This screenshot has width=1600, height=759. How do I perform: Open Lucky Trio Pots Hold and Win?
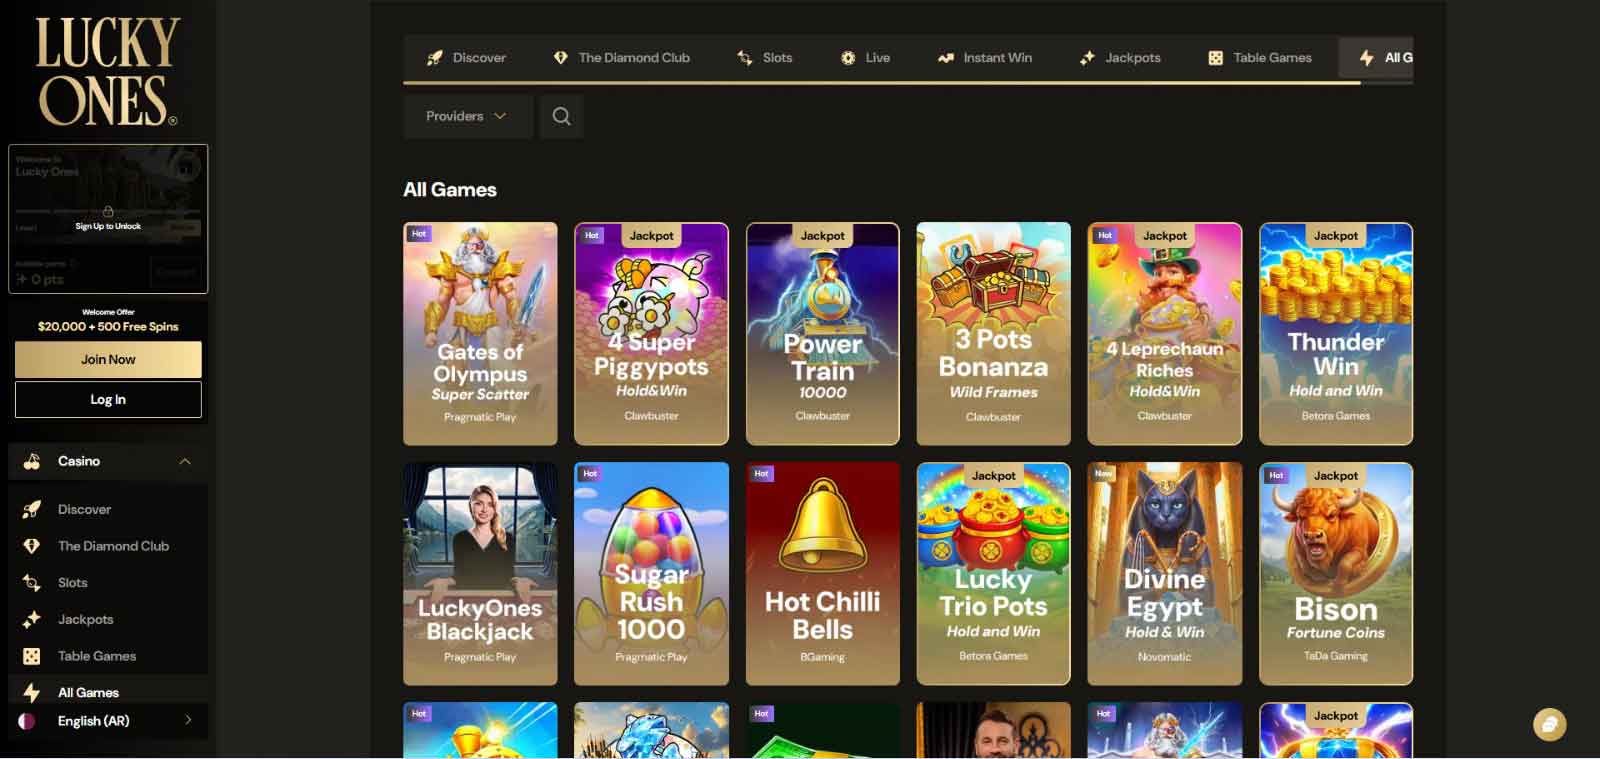click(x=993, y=574)
